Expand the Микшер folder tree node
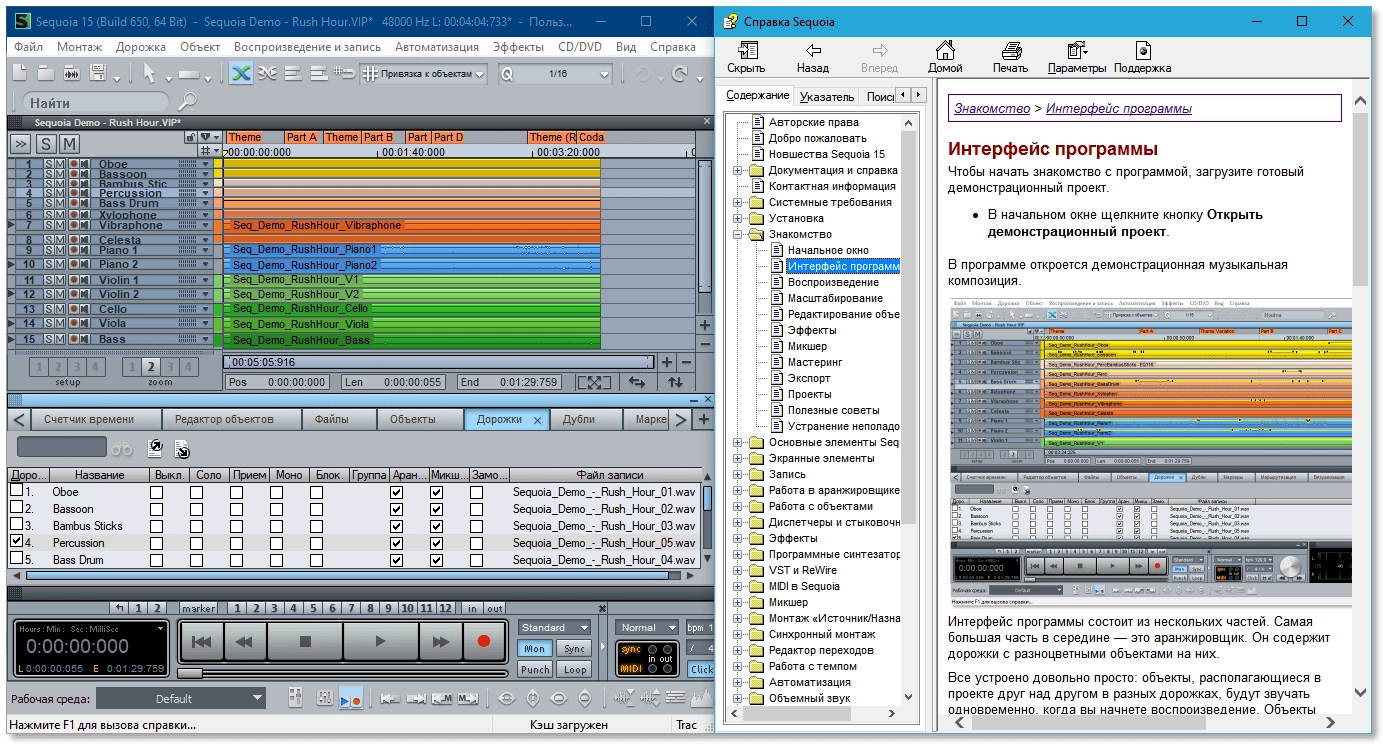1383x745 pixels. click(x=738, y=602)
